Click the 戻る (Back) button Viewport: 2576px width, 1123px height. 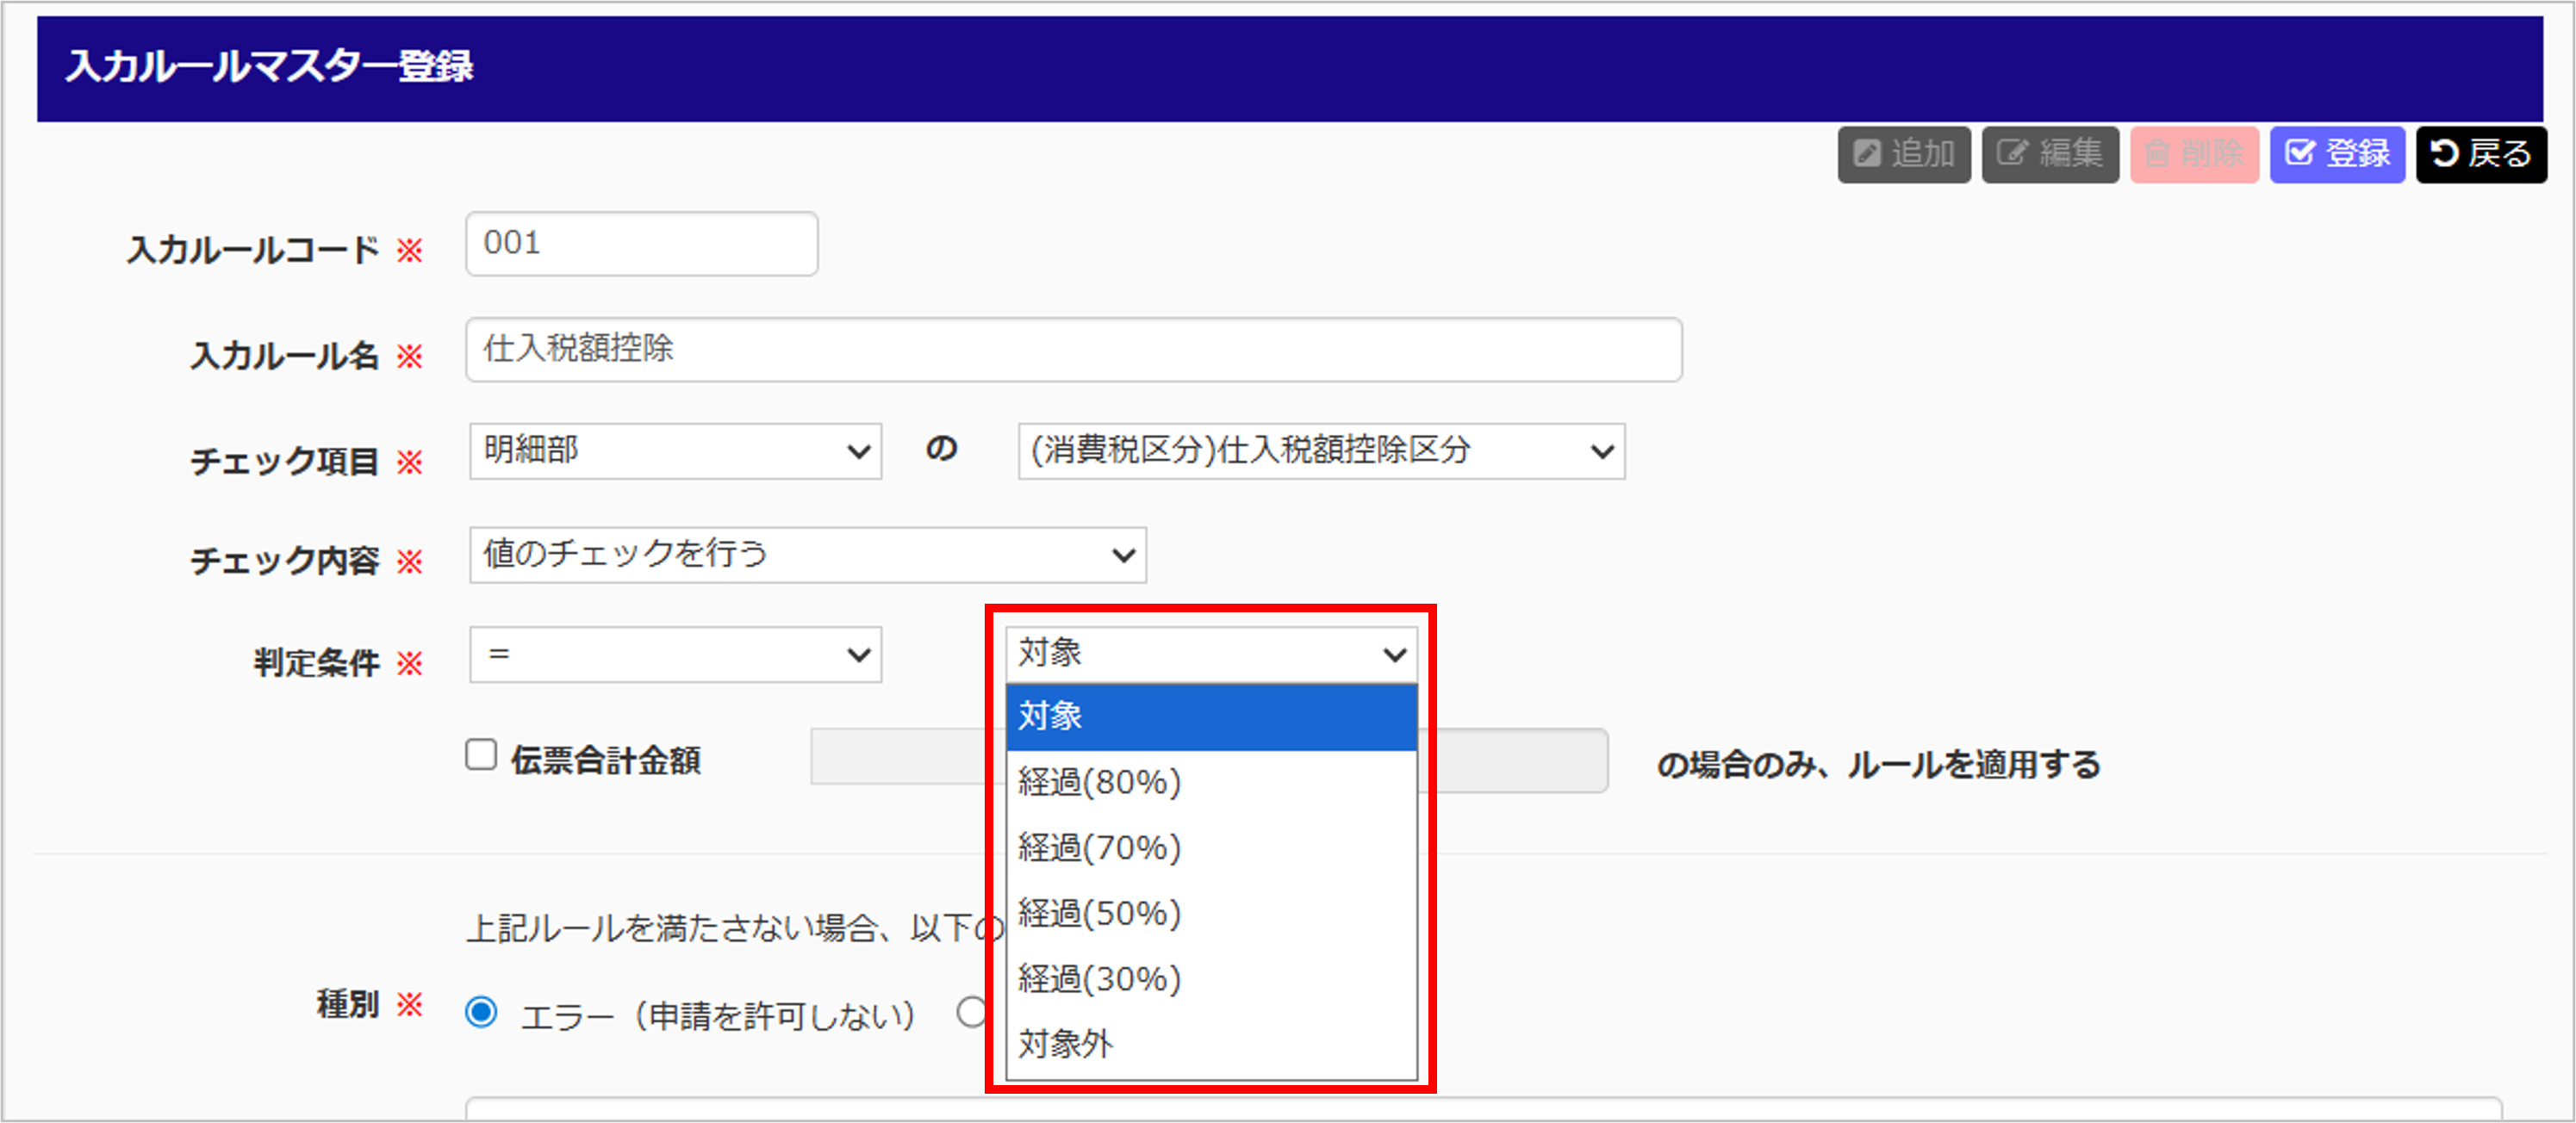pyautogui.click(x=2481, y=154)
